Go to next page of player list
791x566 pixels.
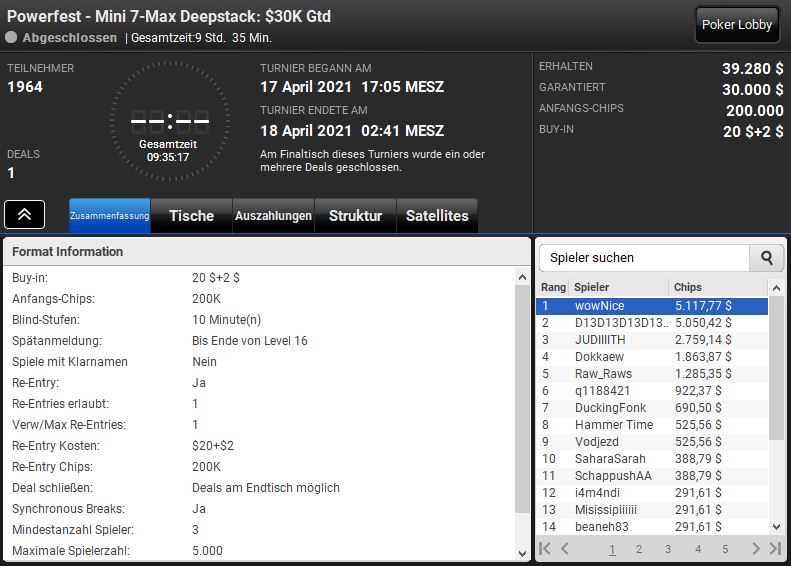tap(756, 548)
